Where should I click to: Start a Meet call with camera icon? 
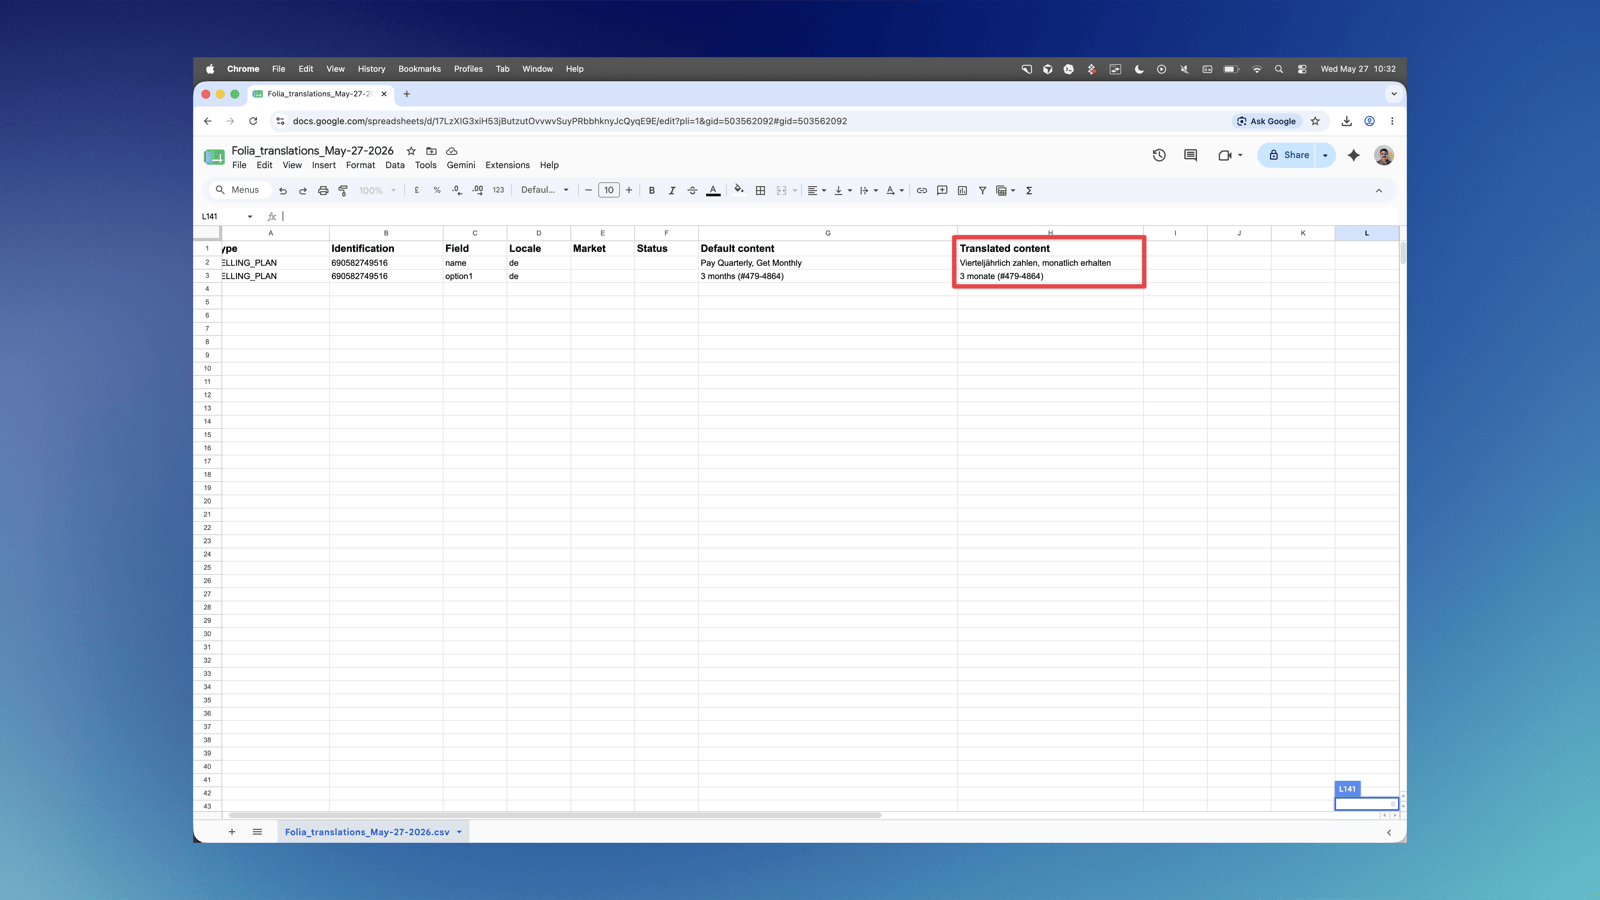click(1225, 155)
